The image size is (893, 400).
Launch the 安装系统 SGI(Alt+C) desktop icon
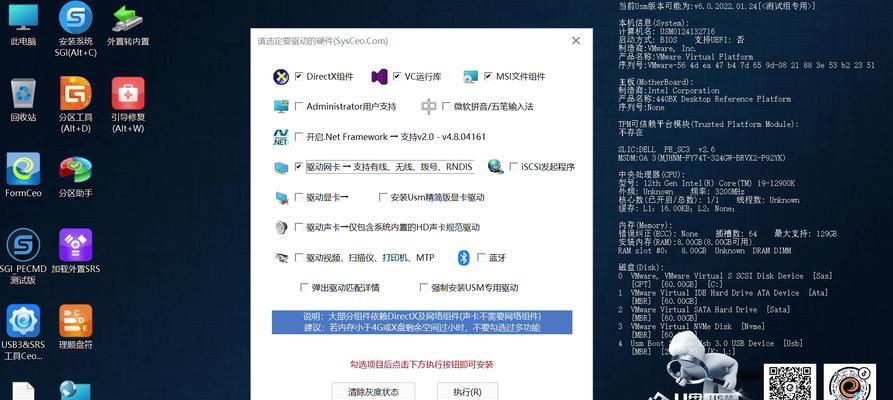point(76,28)
